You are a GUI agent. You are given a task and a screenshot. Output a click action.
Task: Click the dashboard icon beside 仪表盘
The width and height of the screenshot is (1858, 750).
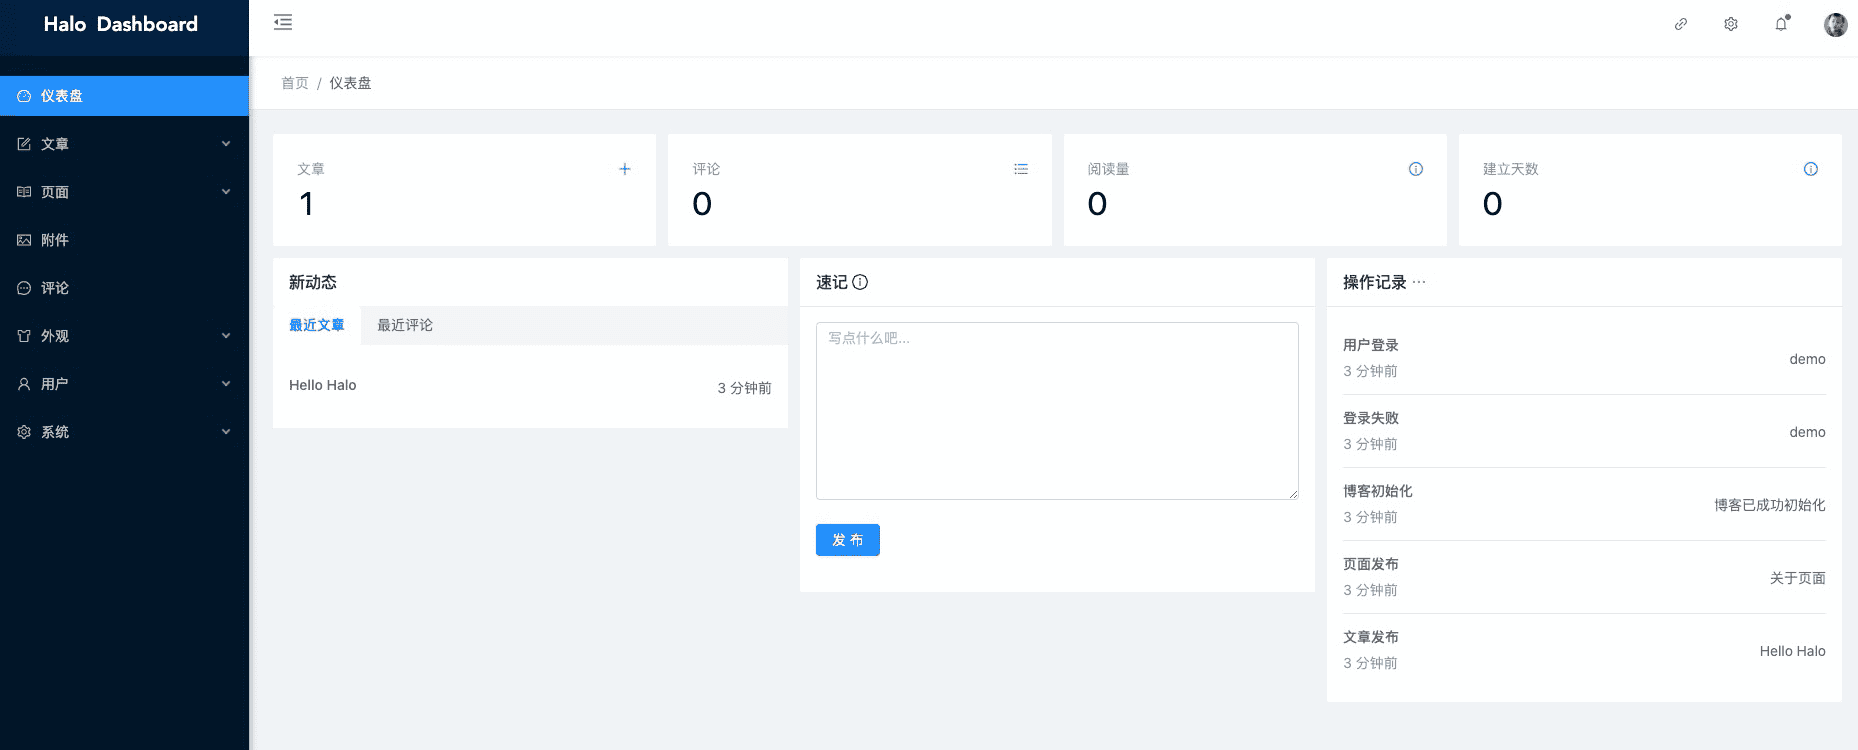[24, 96]
